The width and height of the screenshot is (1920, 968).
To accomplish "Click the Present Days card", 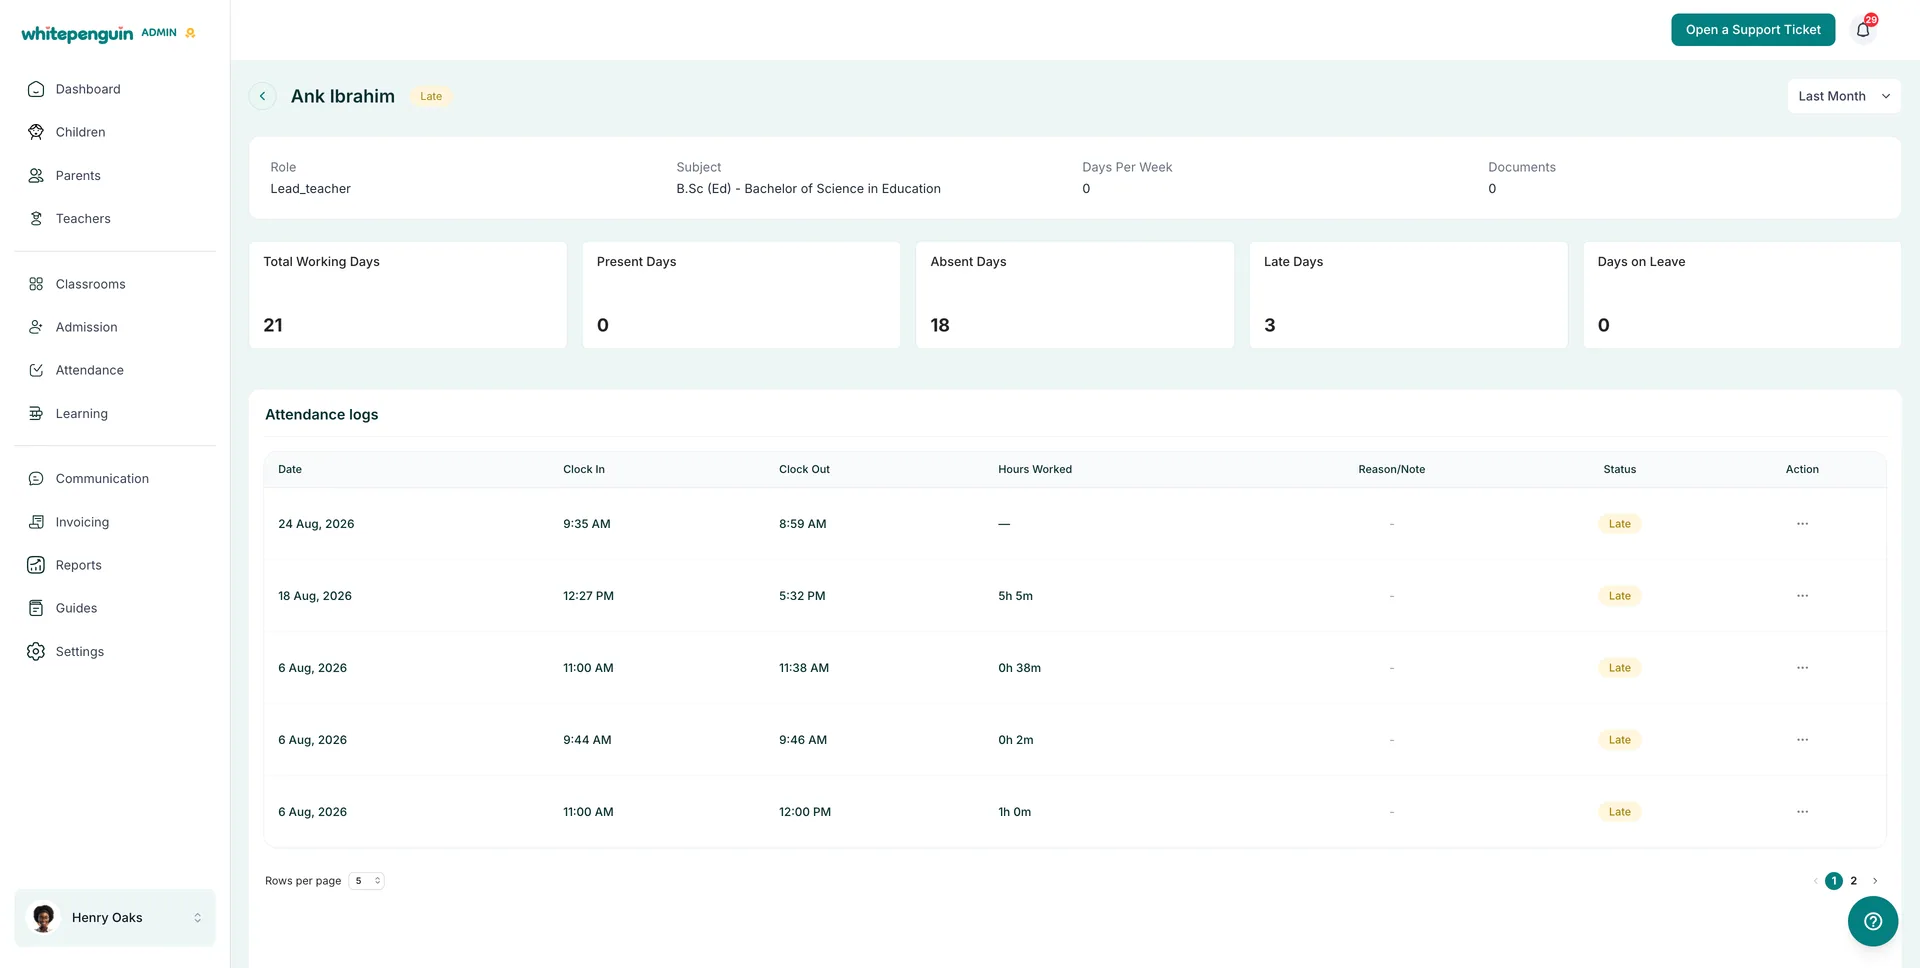I will [741, 295].
